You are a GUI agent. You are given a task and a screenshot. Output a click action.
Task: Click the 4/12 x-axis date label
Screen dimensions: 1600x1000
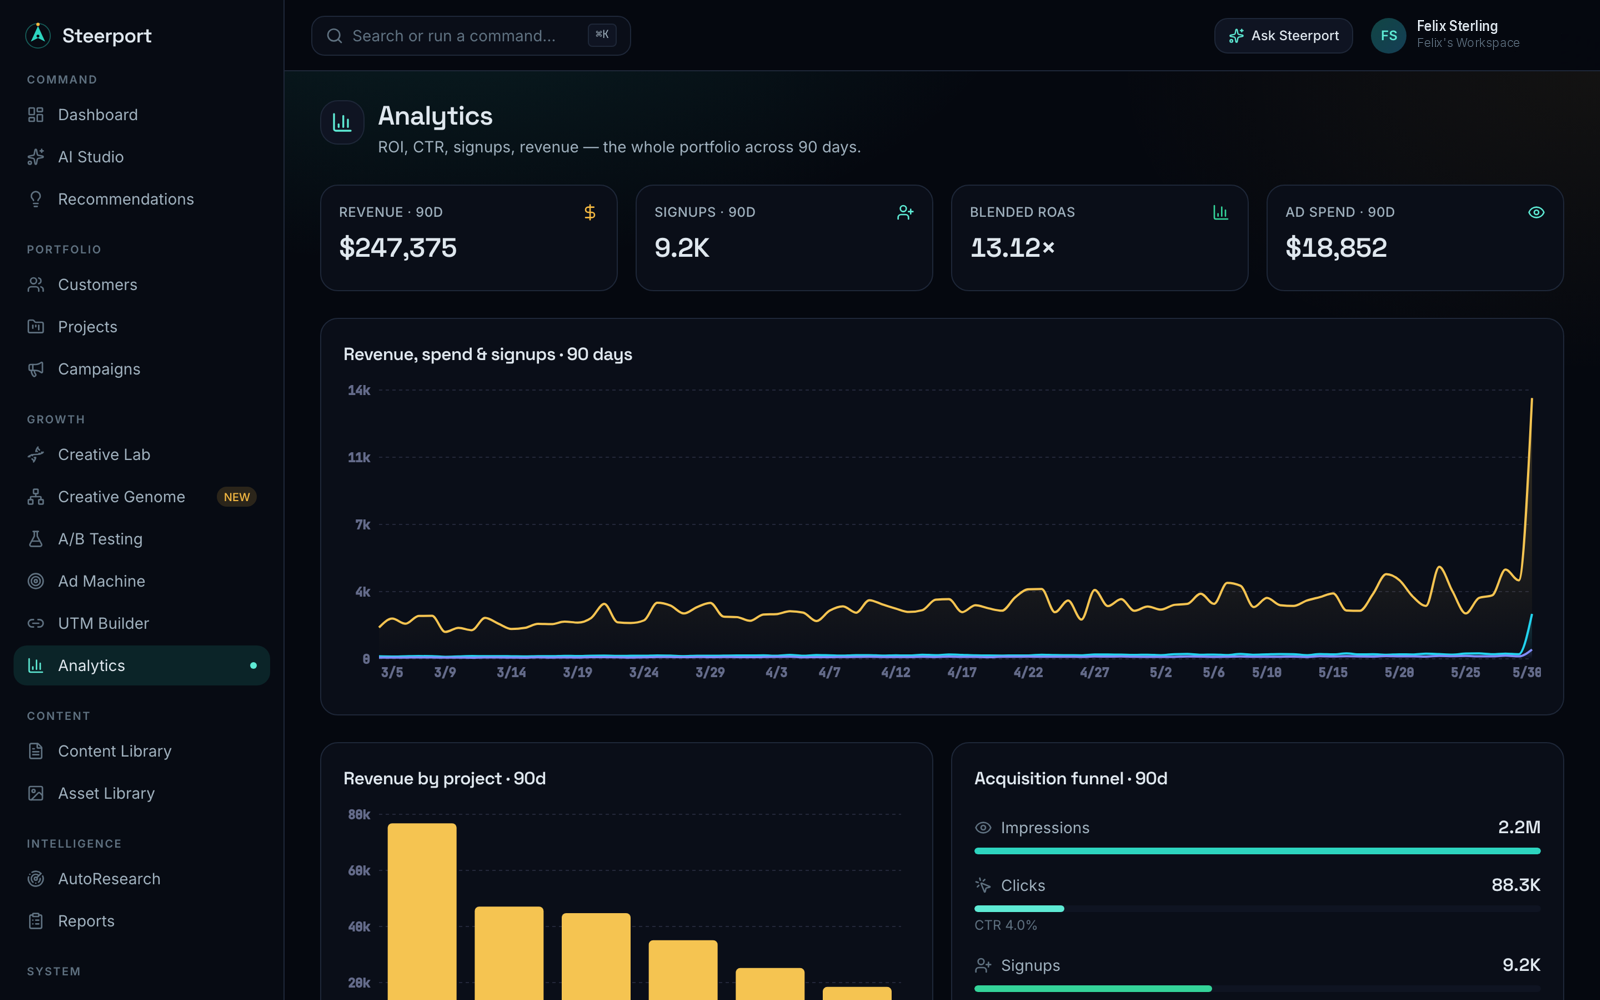pyautogui.click(x=896, y=673)
